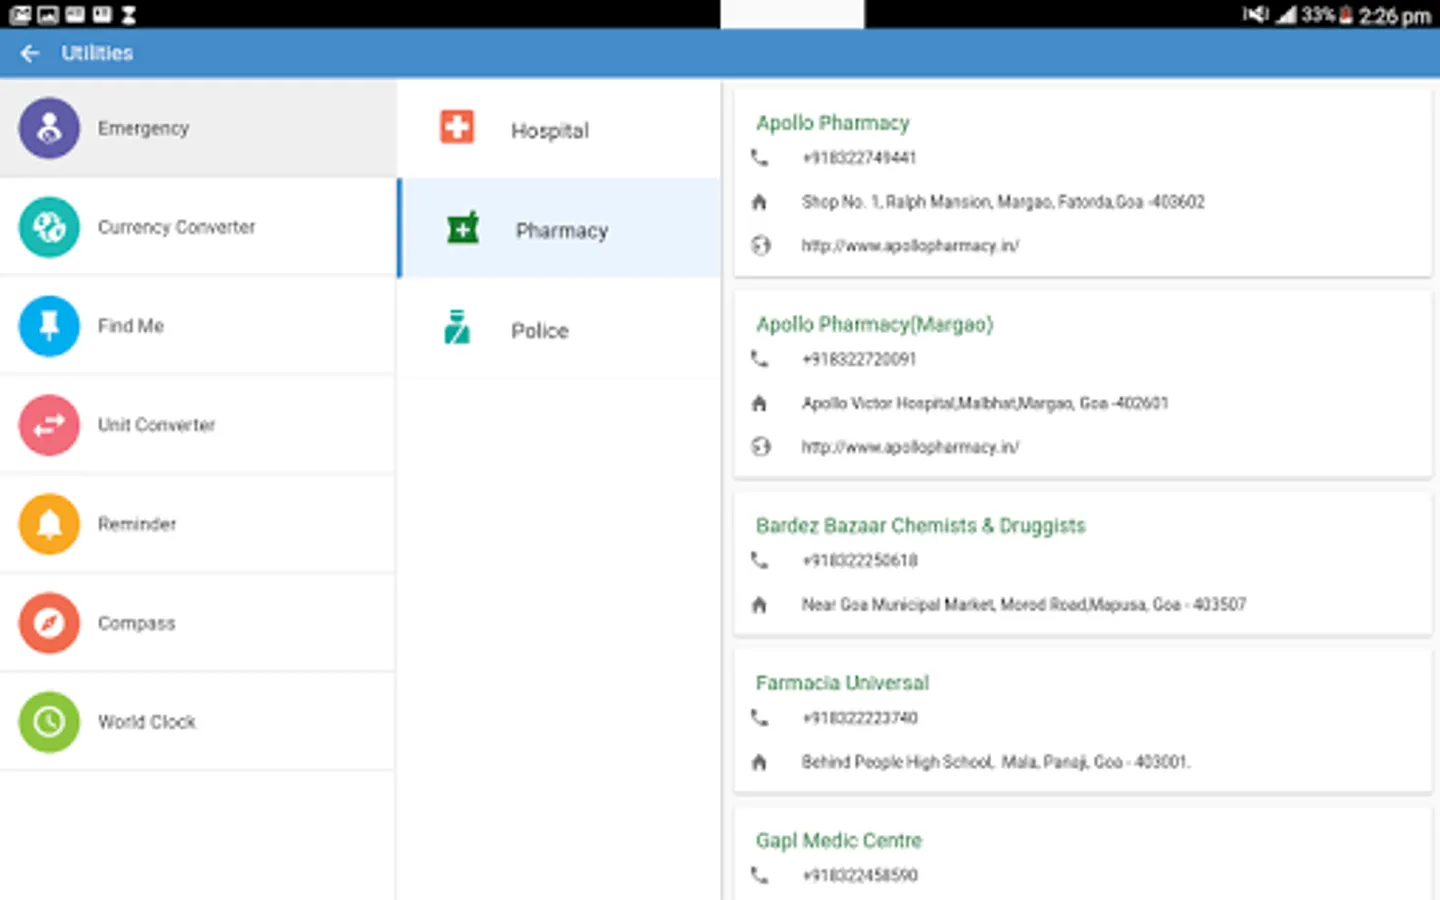The width and height of the screenshot is (1440, 900).
Task: Tap the back arrow beside Utilities
Action: coord(30,53)
